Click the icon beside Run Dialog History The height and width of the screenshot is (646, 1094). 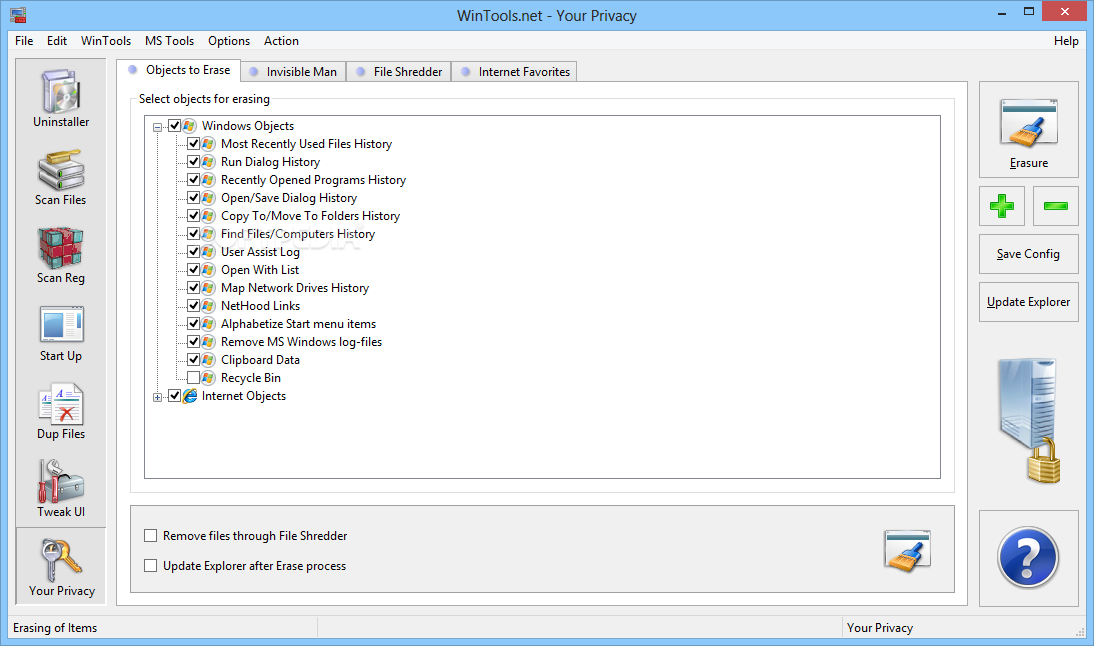208,162
